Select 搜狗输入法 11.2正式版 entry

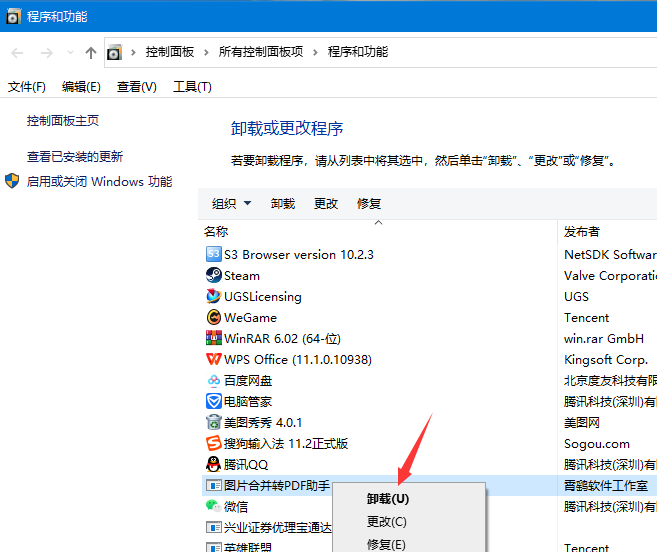tap(286, 443)
